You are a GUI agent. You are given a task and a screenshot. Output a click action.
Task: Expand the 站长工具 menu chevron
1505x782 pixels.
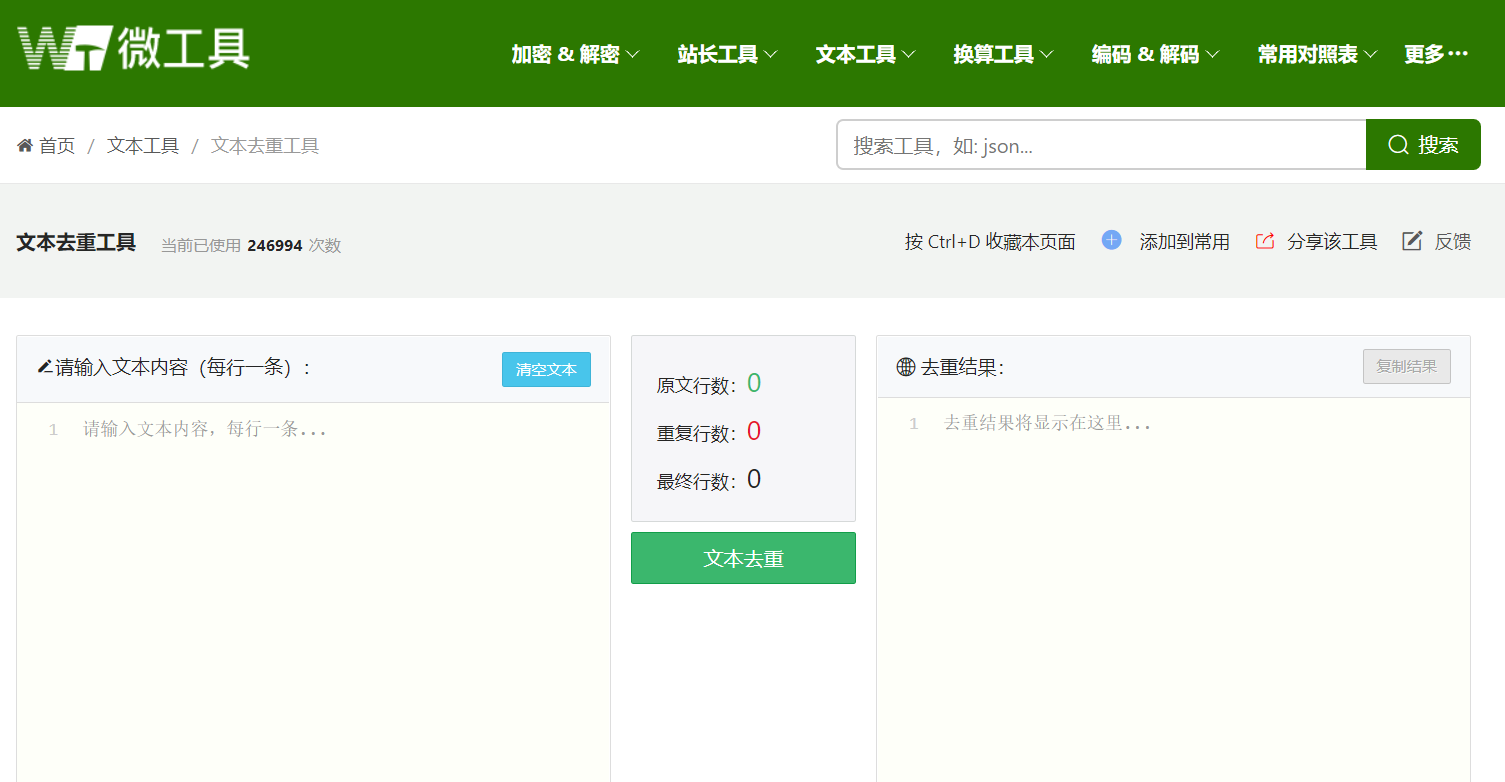tap(770, 54)
